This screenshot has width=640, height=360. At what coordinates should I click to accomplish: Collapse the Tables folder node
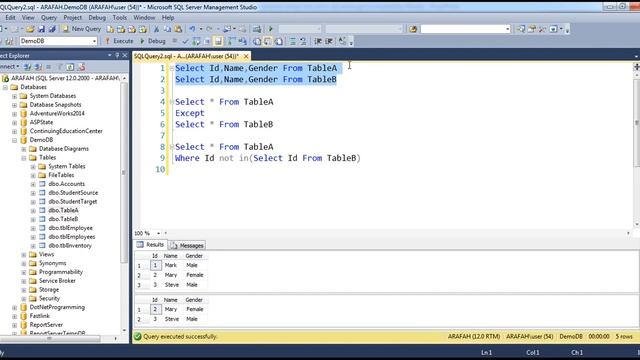(x=24, y=158)
